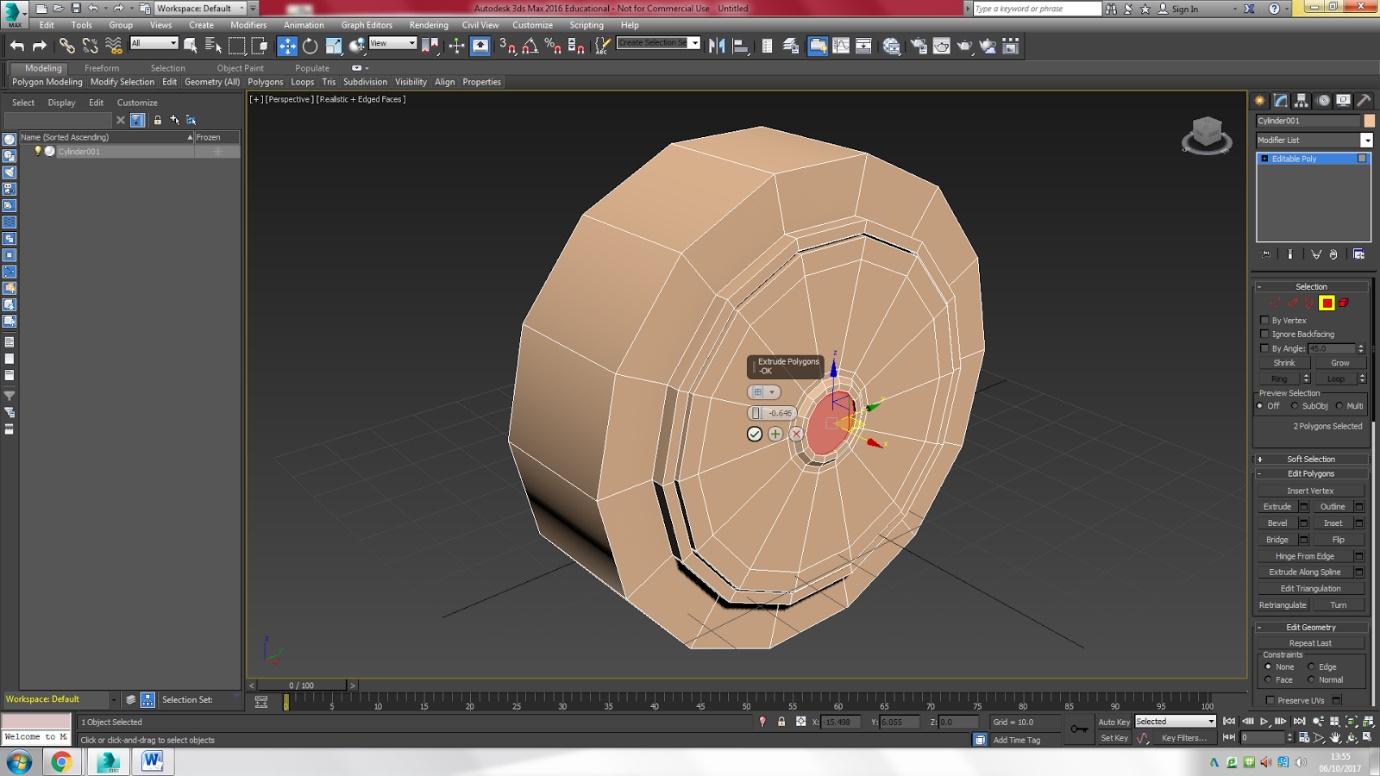Switch to the Object Paint ribbon tab
Viewport: 1380px width, 776px height.
(x=240, y=68)
